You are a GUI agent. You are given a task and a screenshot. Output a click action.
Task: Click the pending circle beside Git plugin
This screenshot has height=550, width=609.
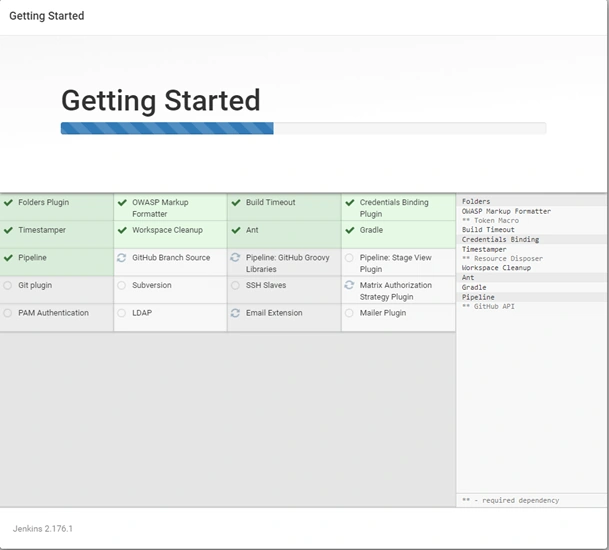pos(7,285)
